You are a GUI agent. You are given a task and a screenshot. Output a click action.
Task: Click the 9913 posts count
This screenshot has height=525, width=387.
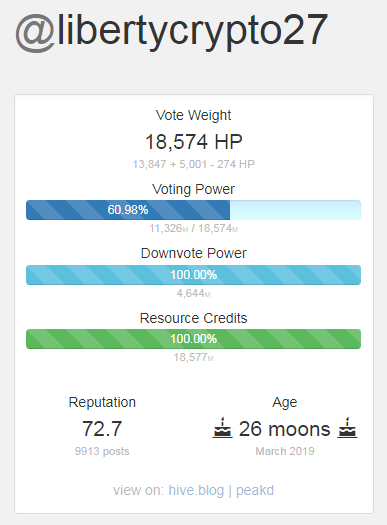point(102,451)
